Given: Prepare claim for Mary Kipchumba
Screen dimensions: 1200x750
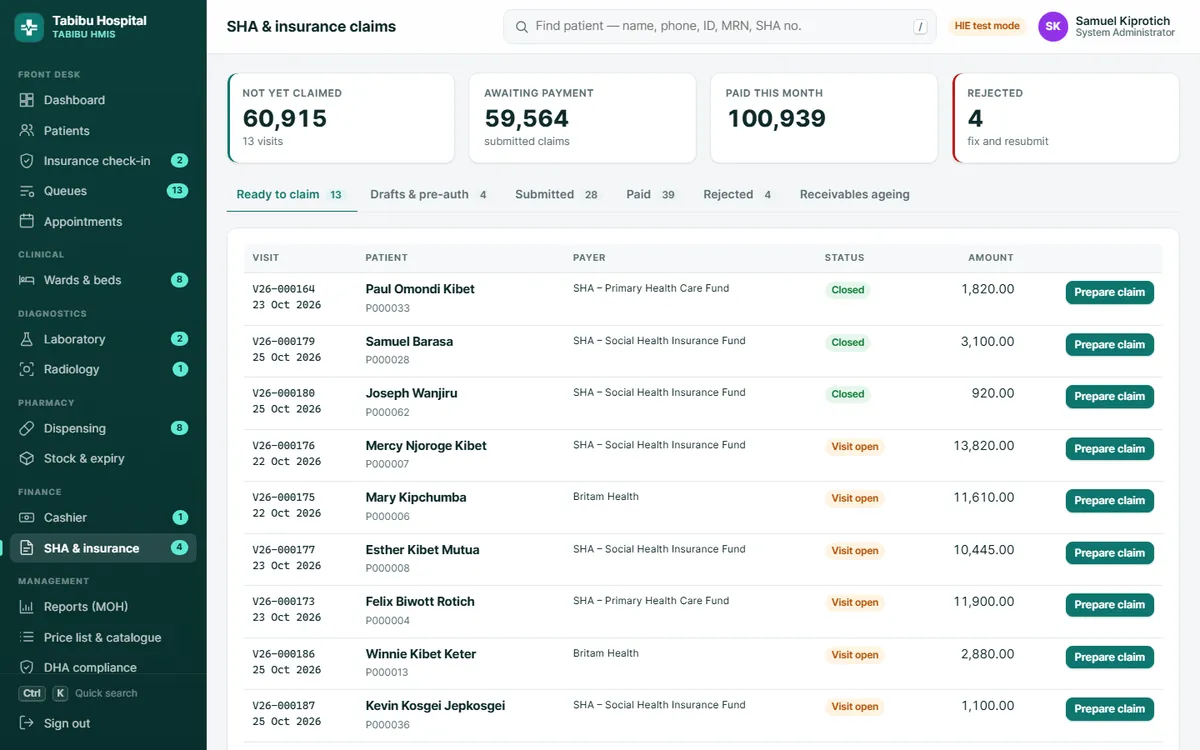Looking at the screenshot, I should (1110, 501).
